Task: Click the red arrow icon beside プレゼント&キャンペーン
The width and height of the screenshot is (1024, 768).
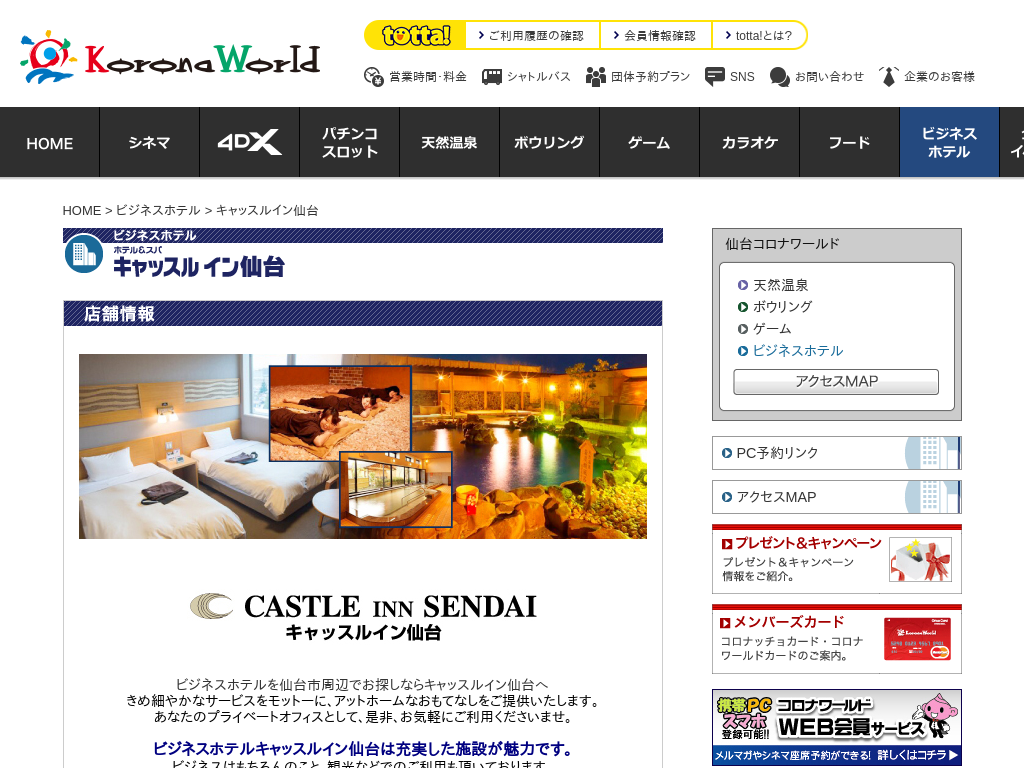Action: (x=727, y=544)
